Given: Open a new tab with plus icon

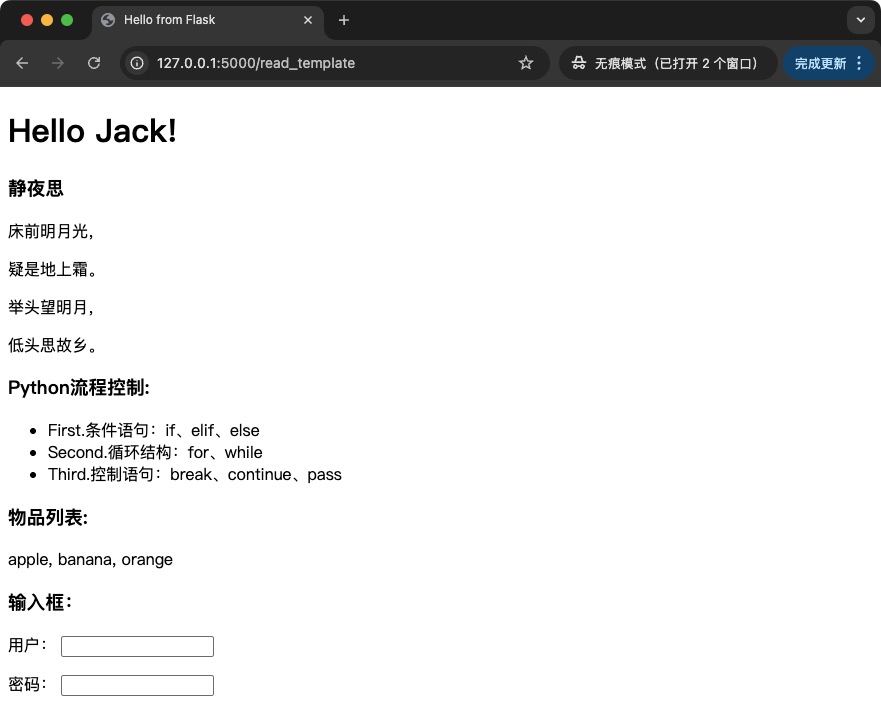Looking at the screenshot, I should (344, 20).
